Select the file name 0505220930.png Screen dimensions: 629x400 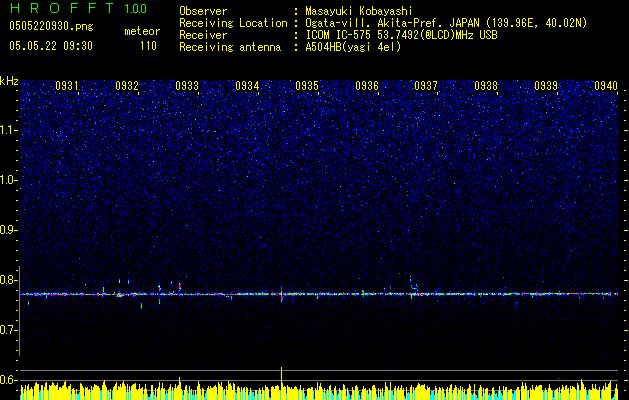click(51, 26)
